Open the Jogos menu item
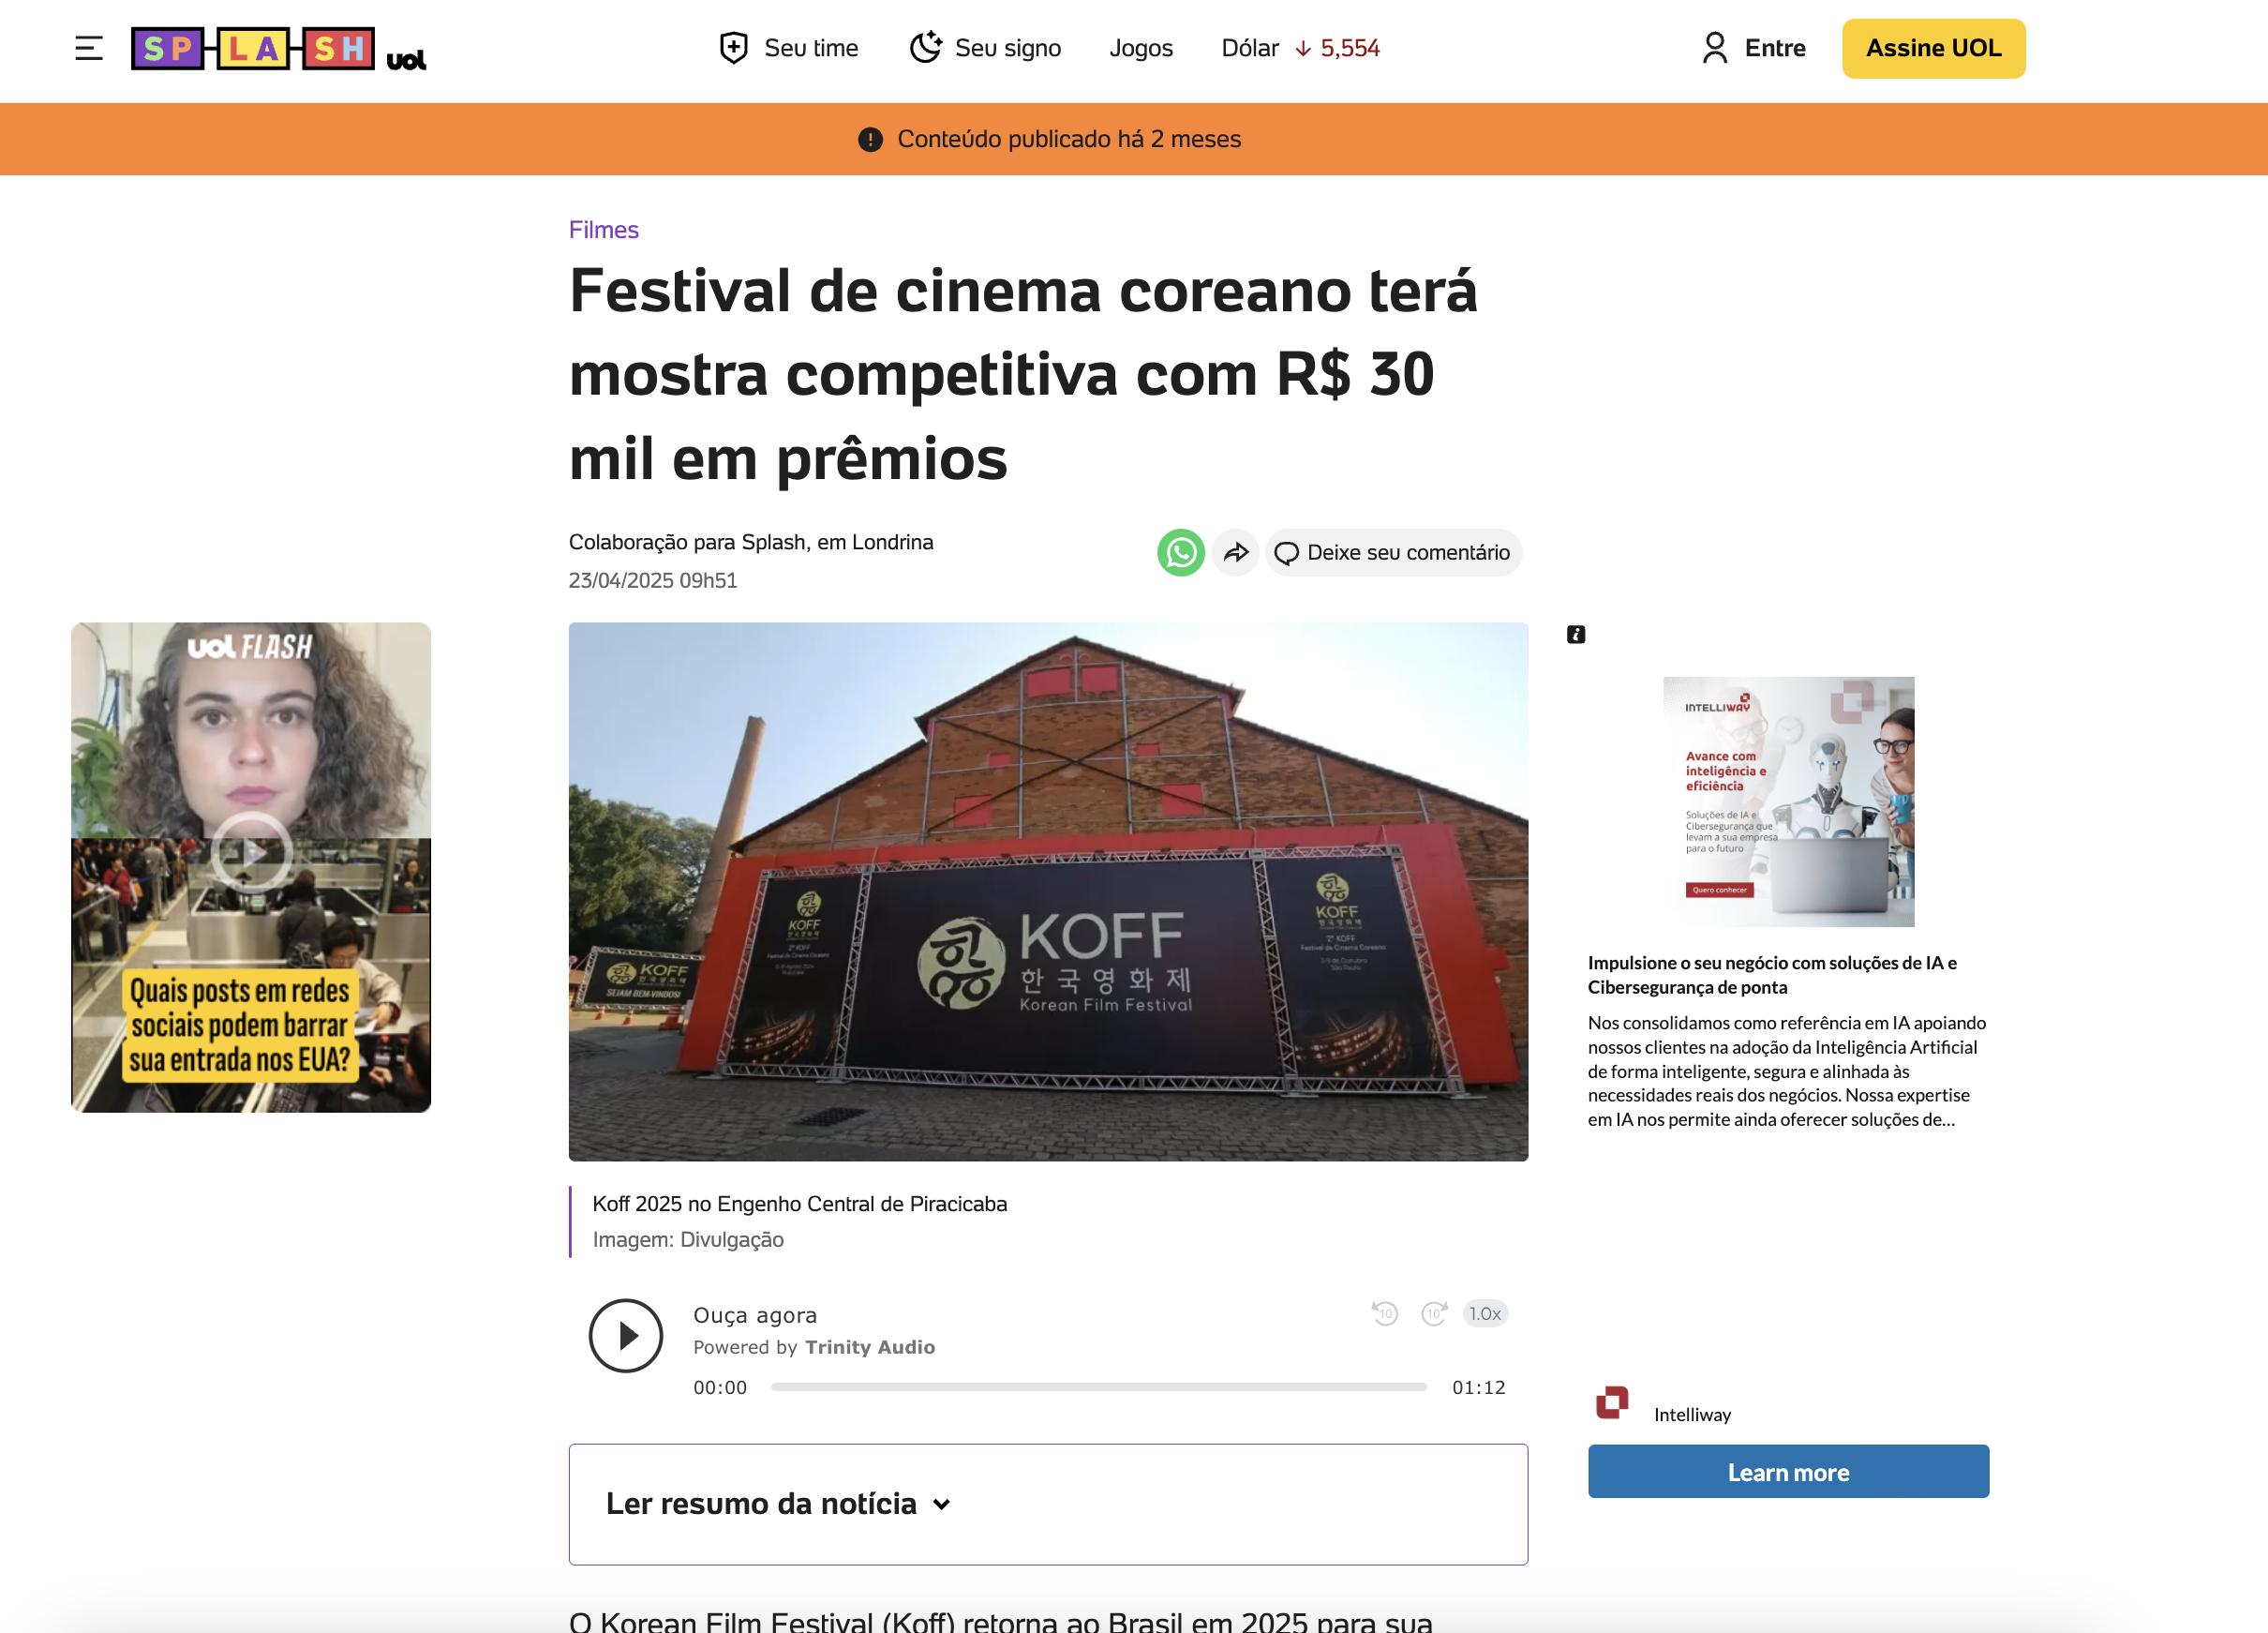This screenshot has width=2268, height=1633. [x=1141, y=48]
